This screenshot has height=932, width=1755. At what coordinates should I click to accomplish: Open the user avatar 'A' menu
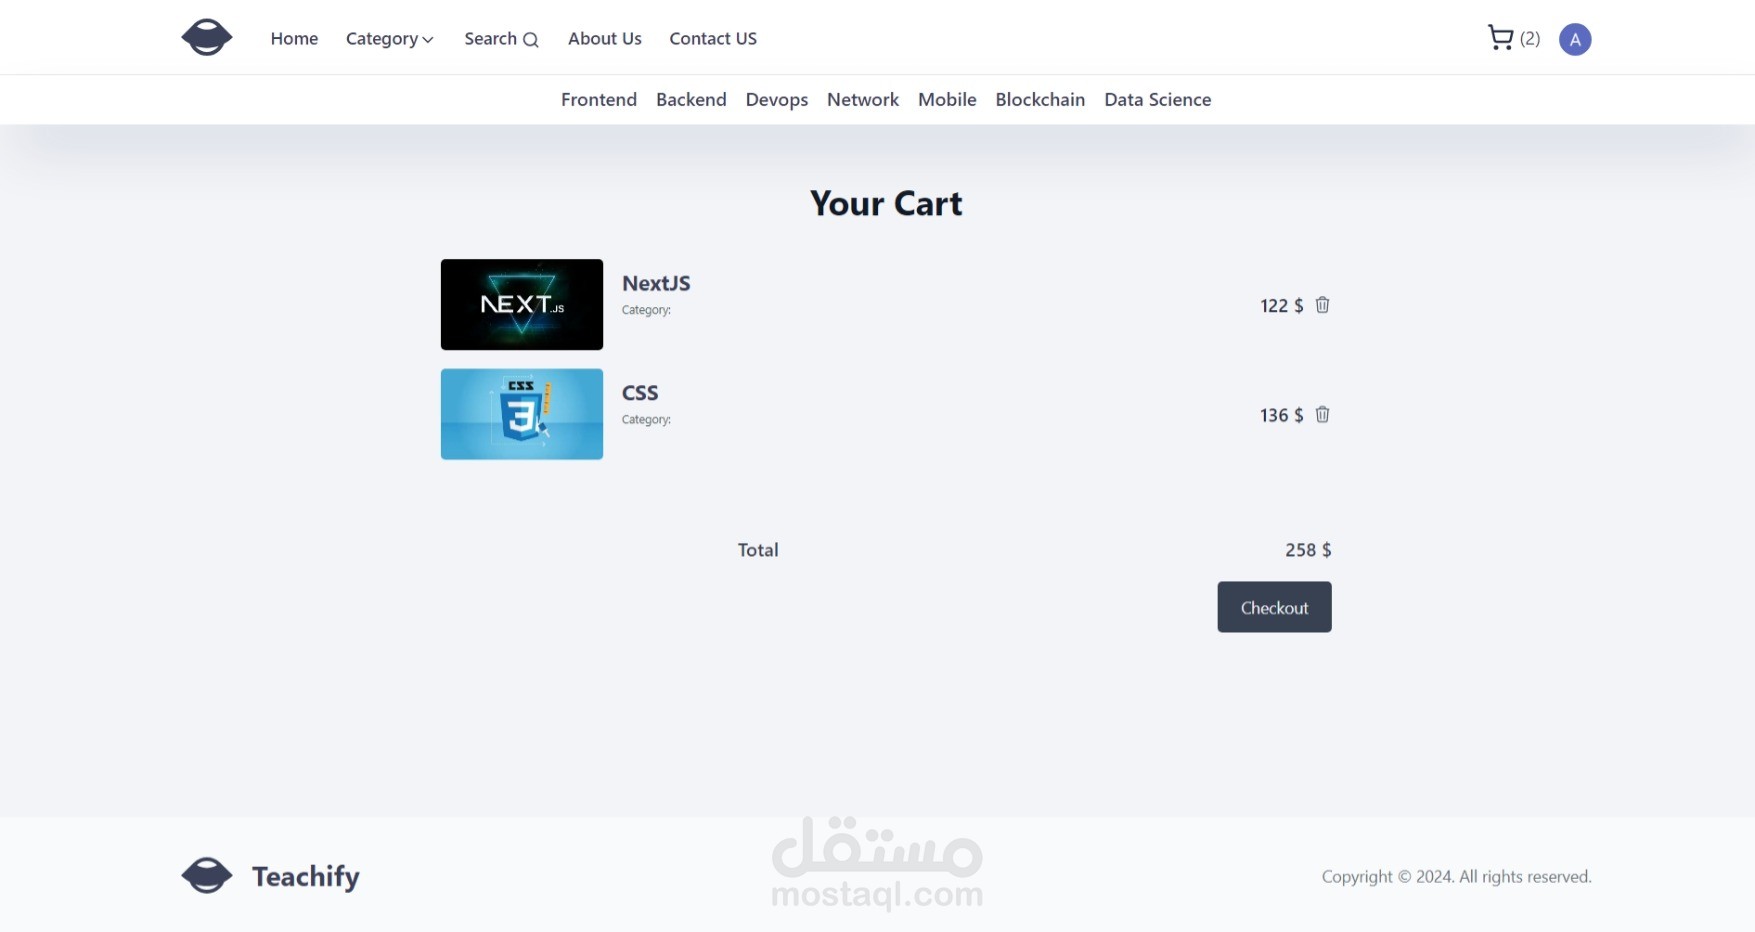point(1575,39)
